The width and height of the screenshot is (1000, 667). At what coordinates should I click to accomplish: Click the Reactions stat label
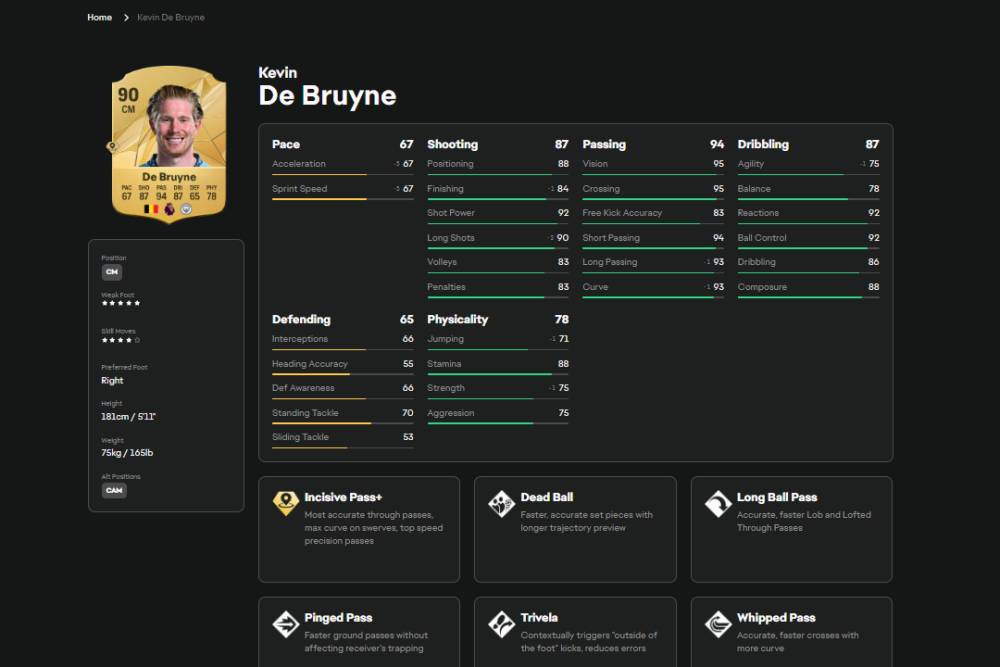[758, 213]
